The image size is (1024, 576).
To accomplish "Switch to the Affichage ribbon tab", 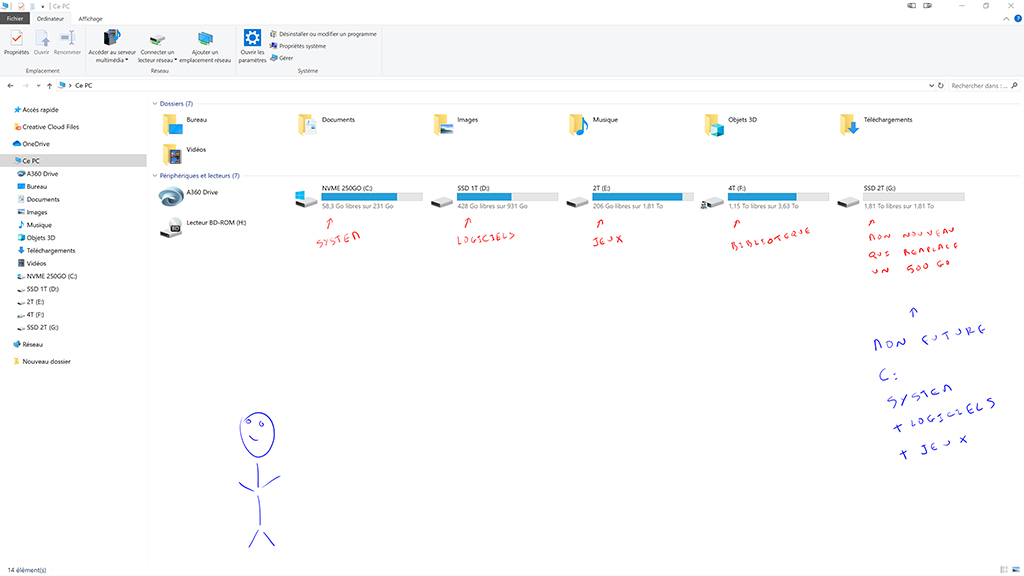I will pyautogui.click(x=90, y=18).
